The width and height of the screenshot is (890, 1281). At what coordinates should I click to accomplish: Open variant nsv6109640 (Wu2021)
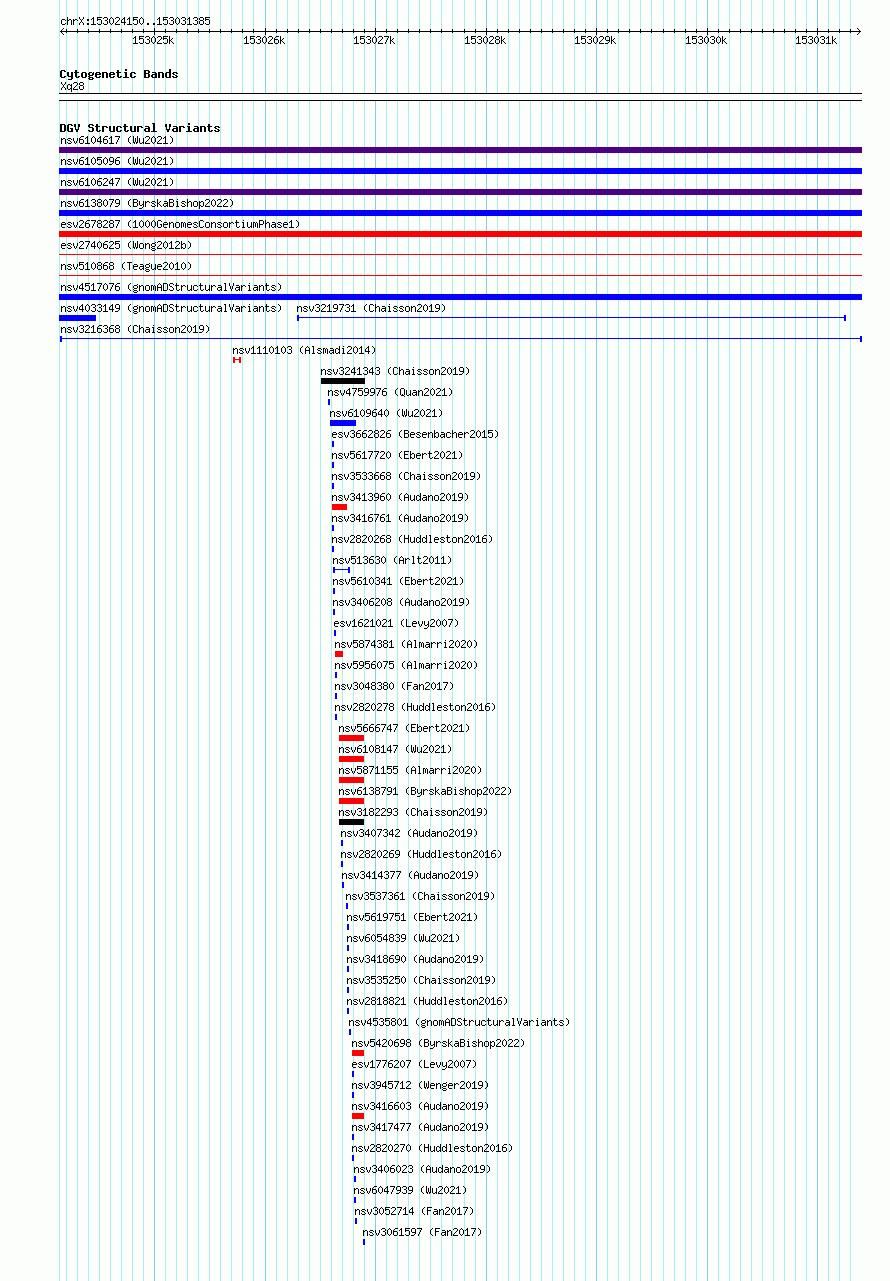pos(387,413)
